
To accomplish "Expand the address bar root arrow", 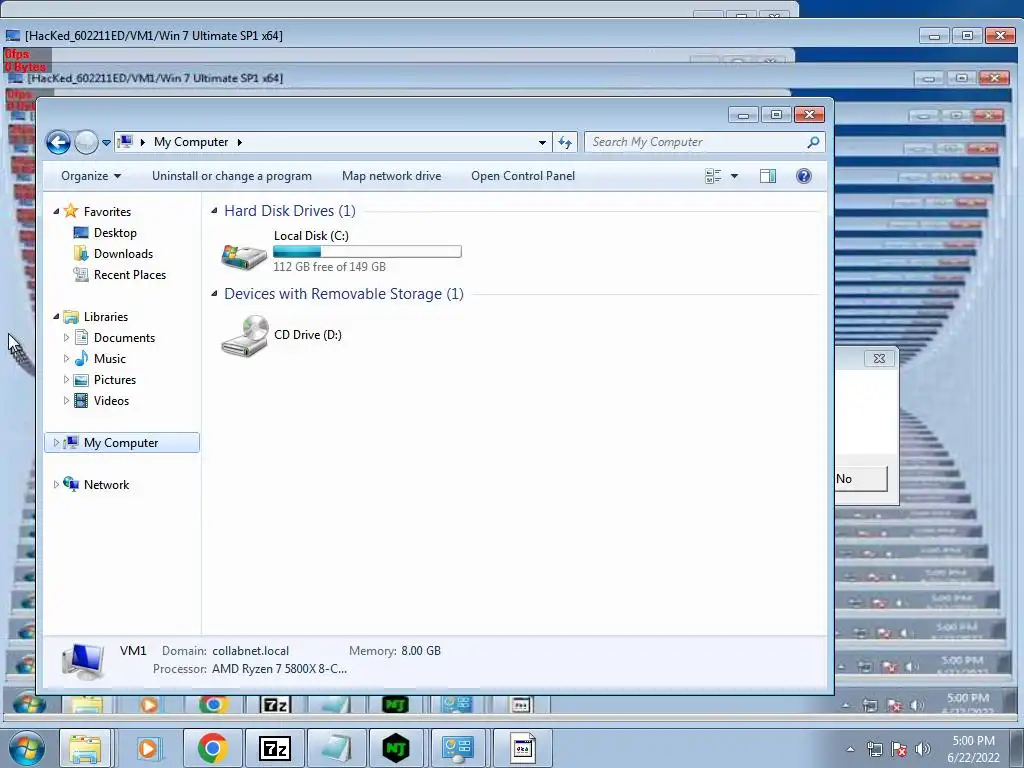I will point(142,142).
